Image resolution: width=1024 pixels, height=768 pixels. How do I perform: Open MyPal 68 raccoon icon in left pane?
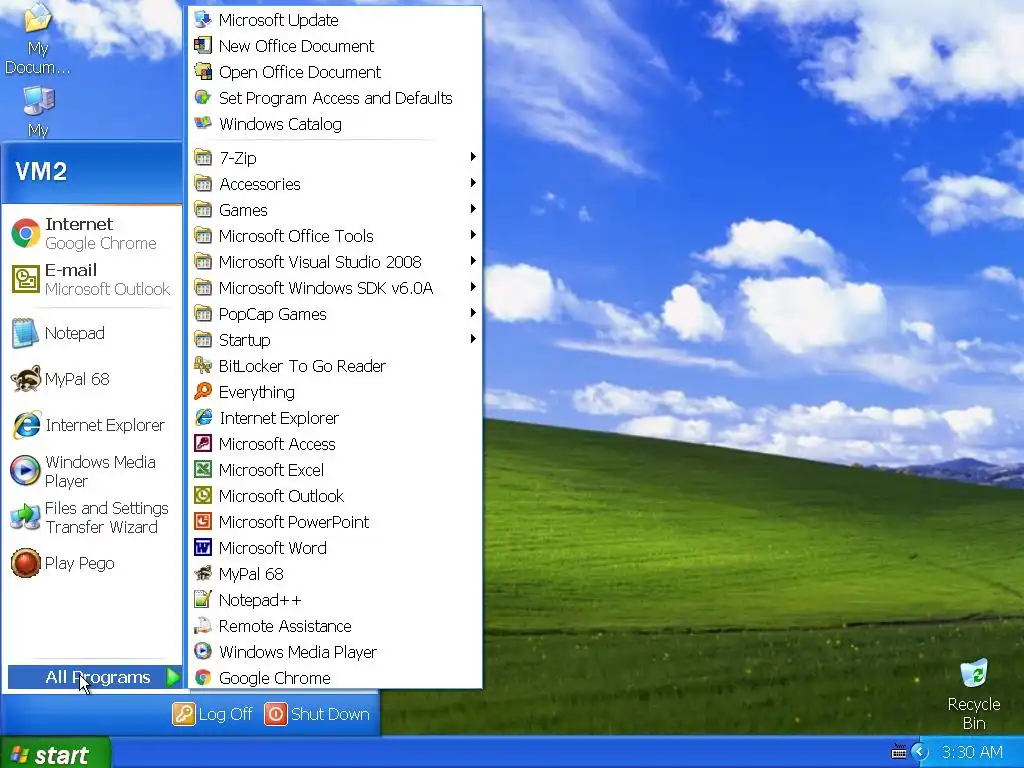click(25, 379)
